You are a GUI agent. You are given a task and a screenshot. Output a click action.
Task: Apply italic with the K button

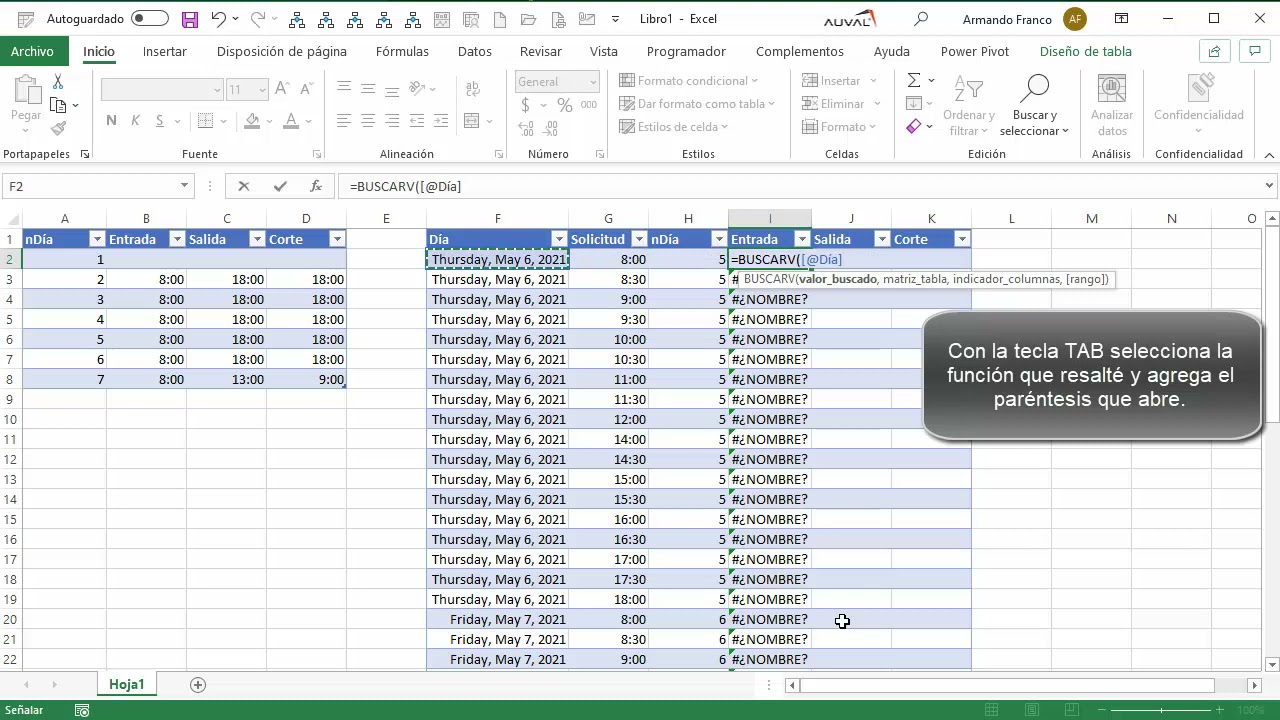tap(135, 121)
